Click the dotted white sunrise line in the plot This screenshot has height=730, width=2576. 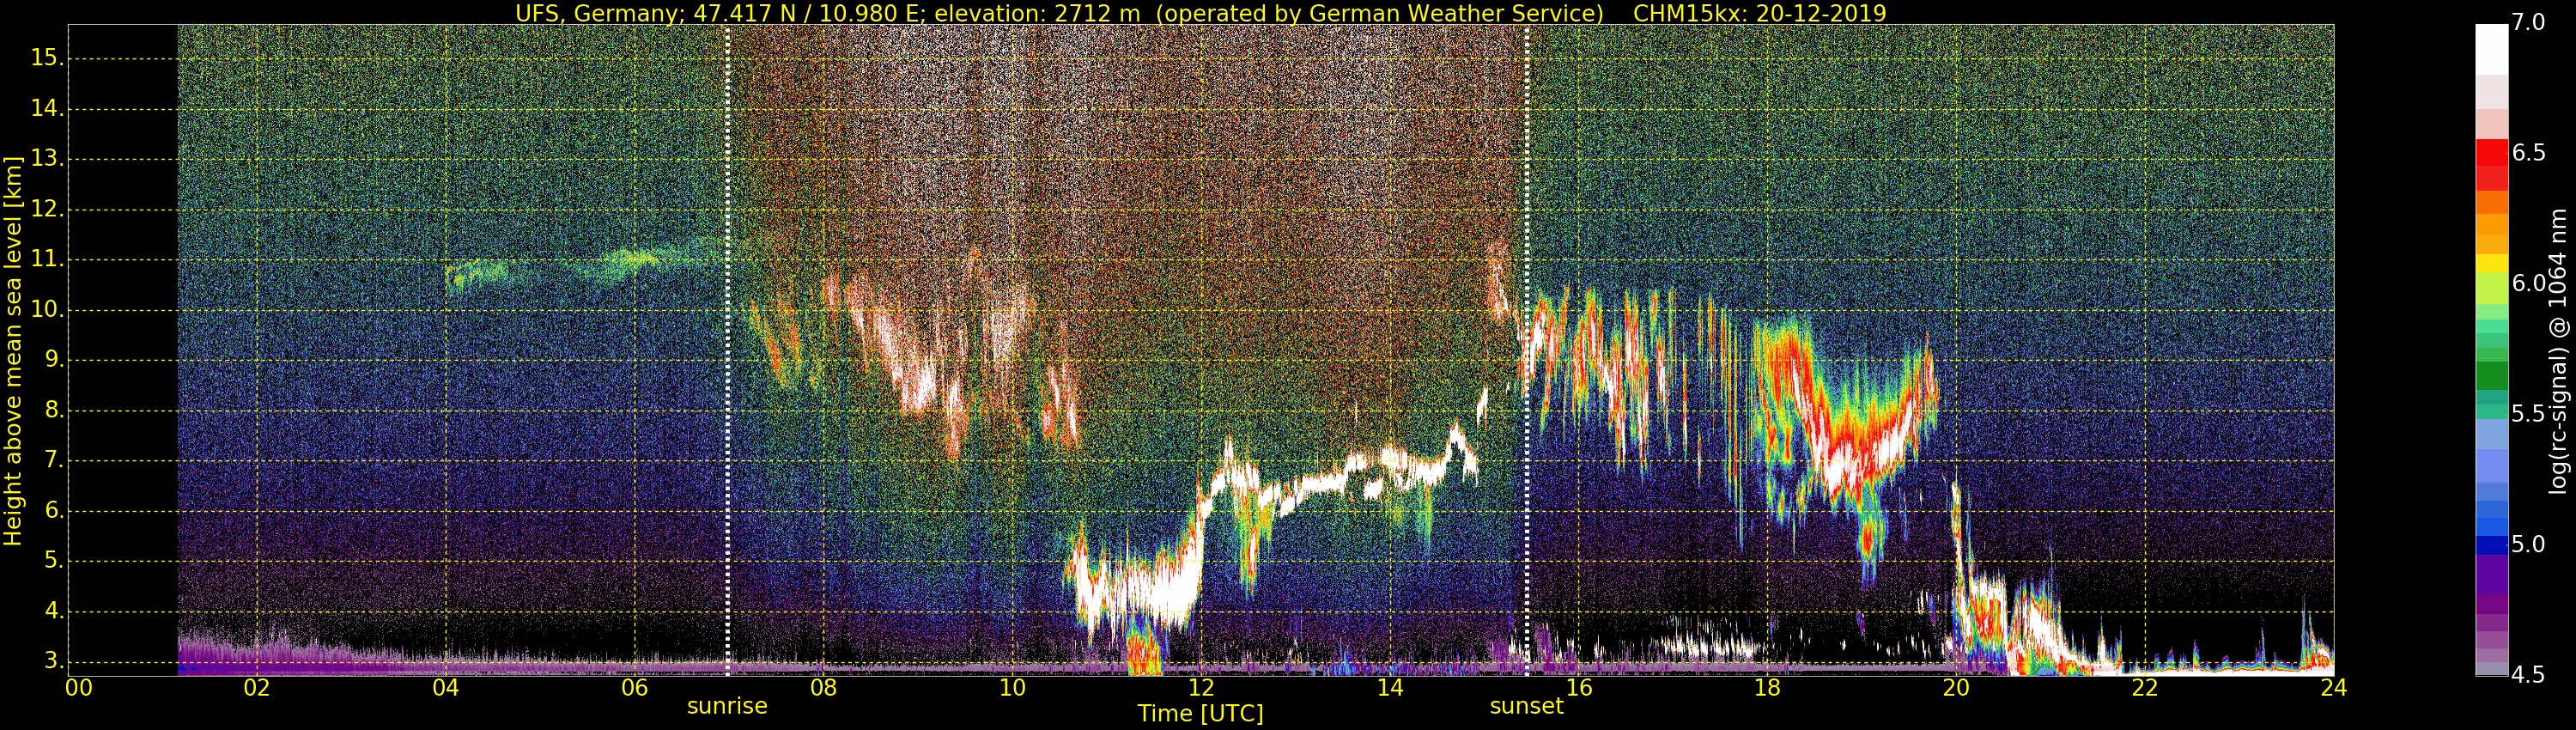click(x=727, y=350)
